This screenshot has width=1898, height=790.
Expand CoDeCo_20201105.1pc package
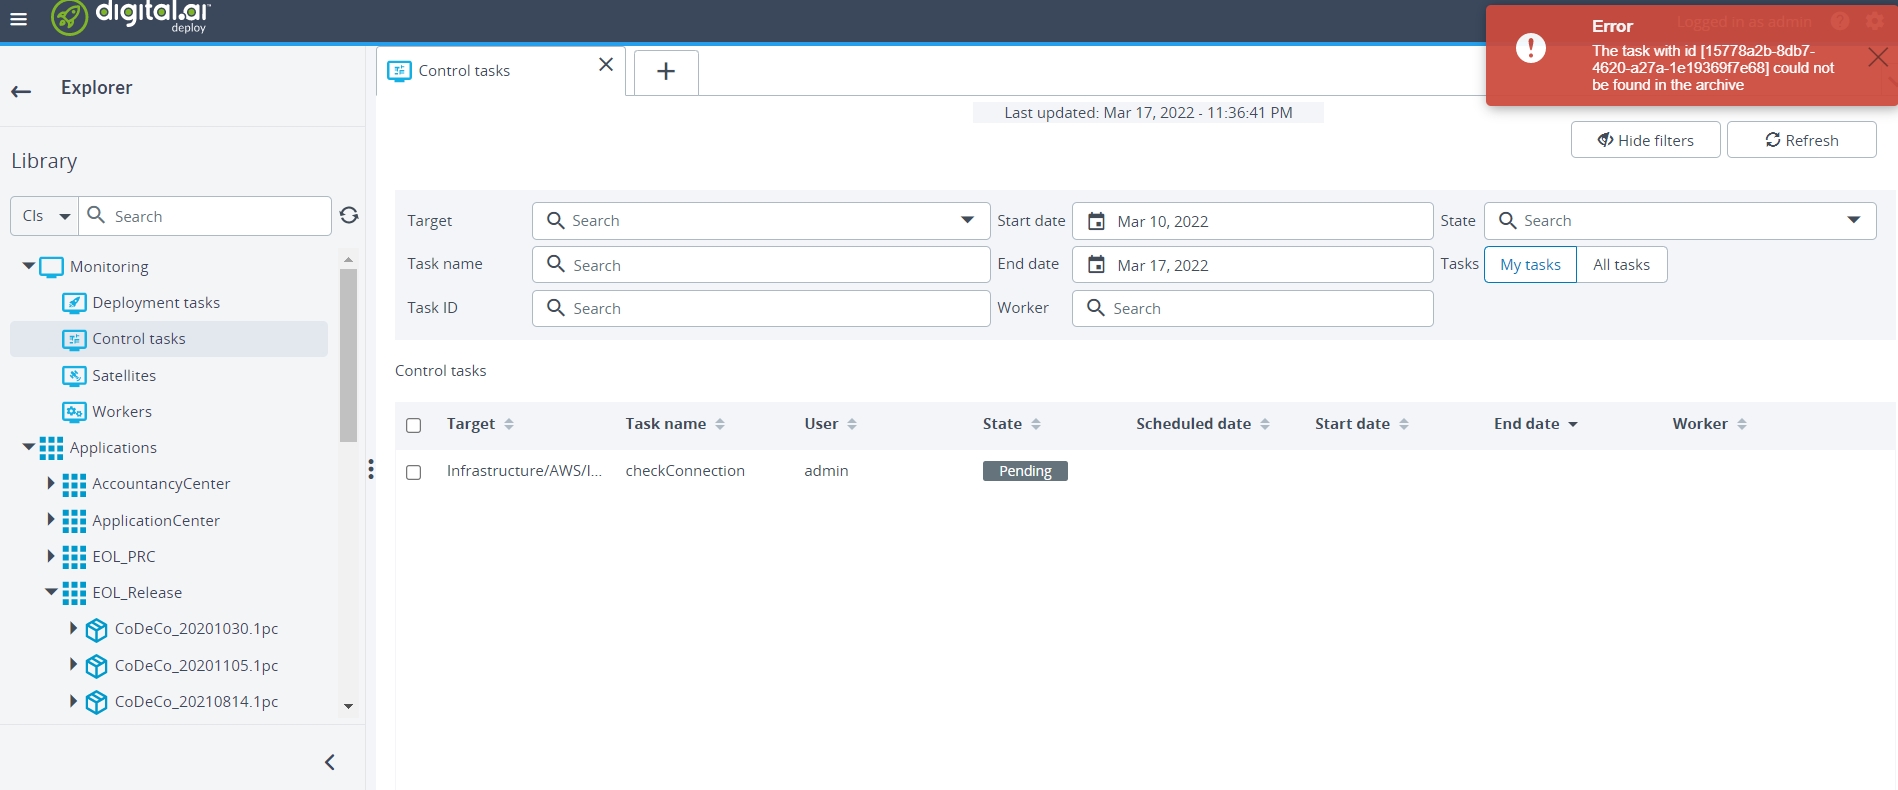click(73, 664)
